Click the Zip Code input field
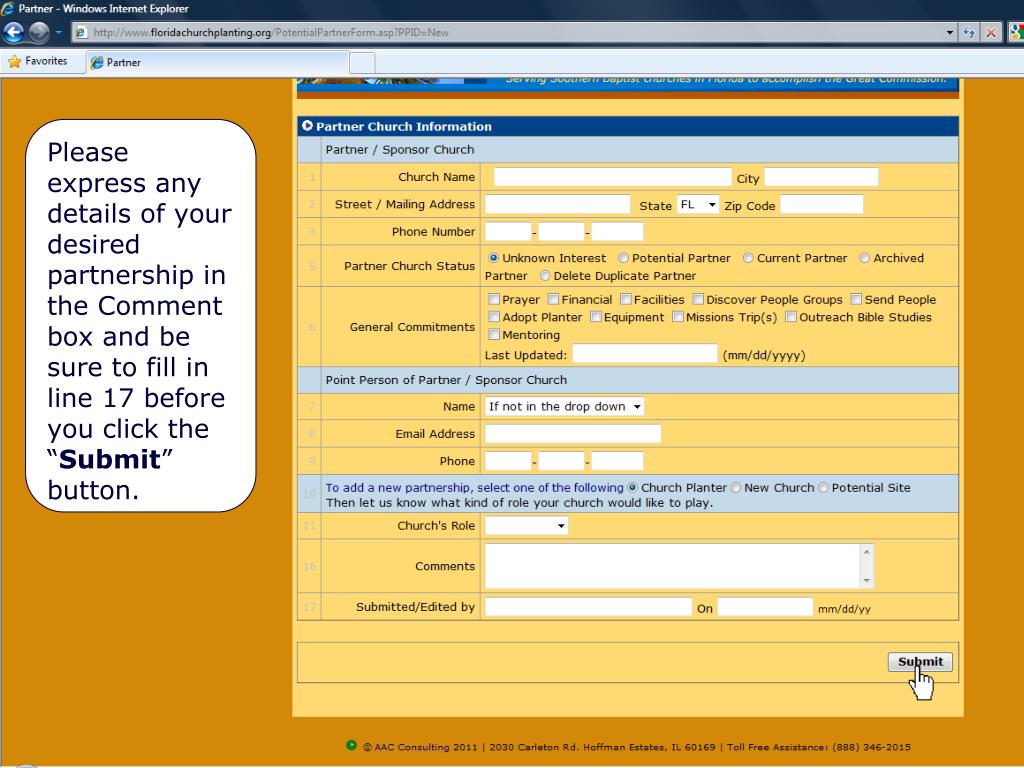The height and width of the screenshot is (768, 1024). click(822, 204)
